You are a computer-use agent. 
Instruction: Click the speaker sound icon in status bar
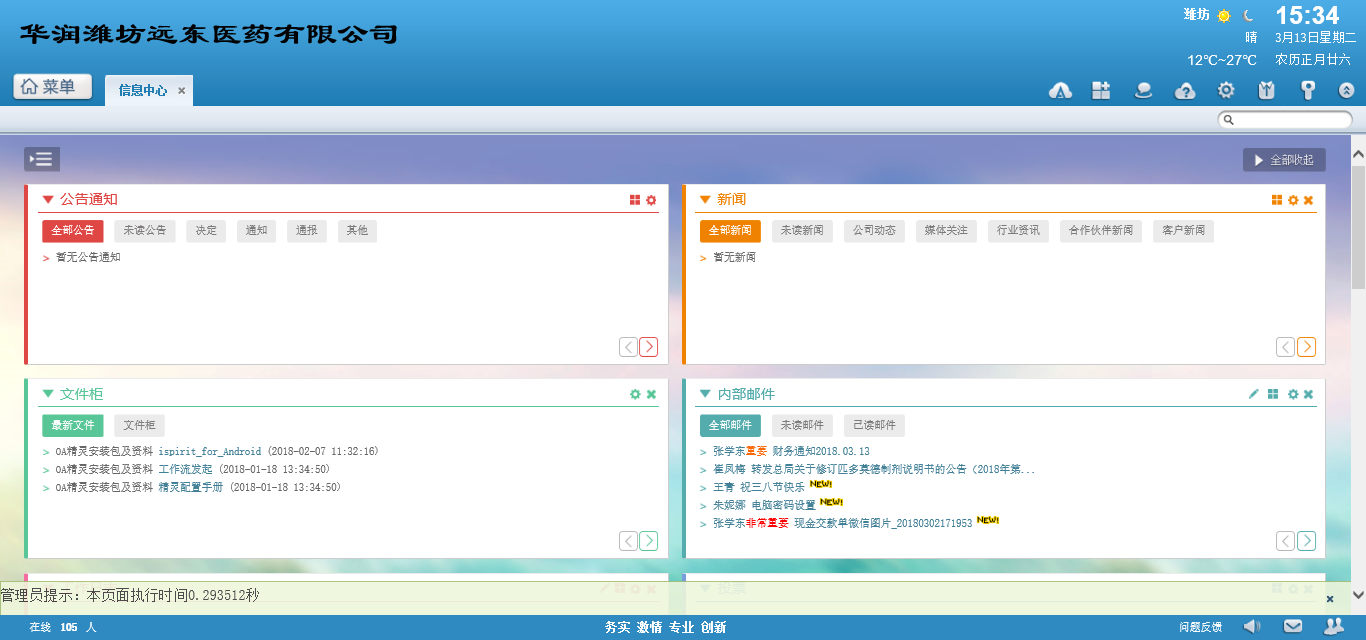point(1252,626)
